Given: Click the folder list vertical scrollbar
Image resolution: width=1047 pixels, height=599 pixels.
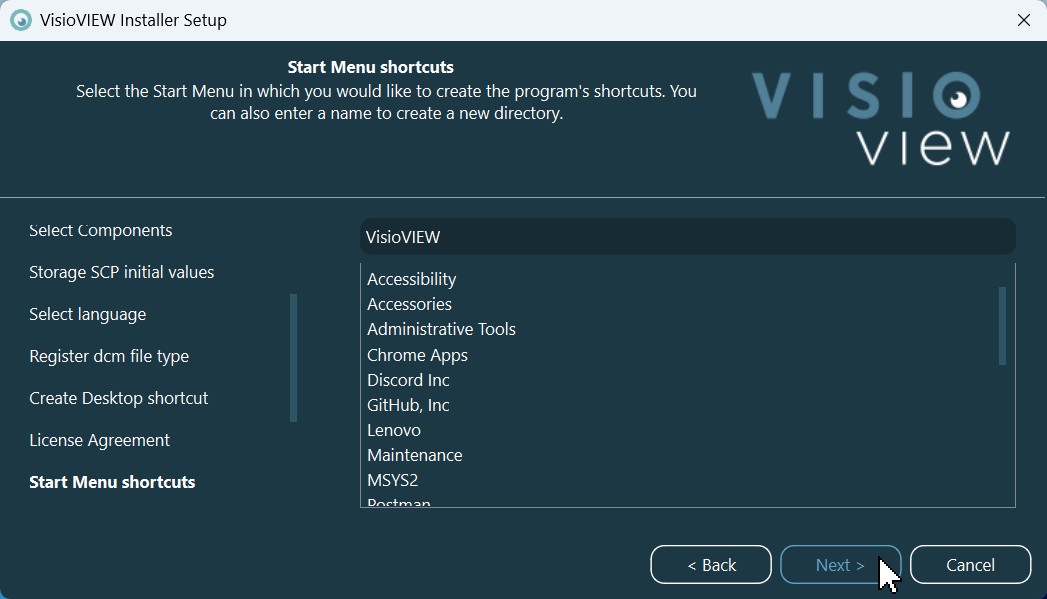Looking at the screenshot, I should click(1002, 326).
